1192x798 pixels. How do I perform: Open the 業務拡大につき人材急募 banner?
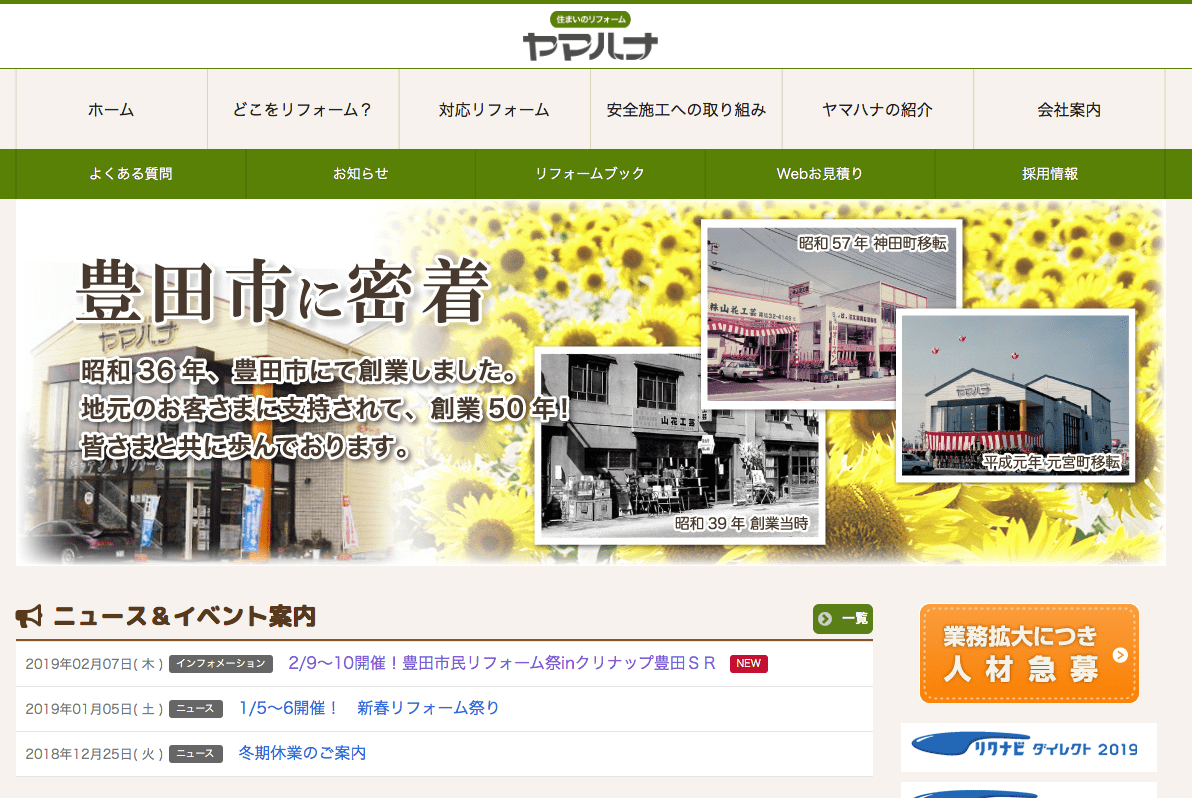1029,654
